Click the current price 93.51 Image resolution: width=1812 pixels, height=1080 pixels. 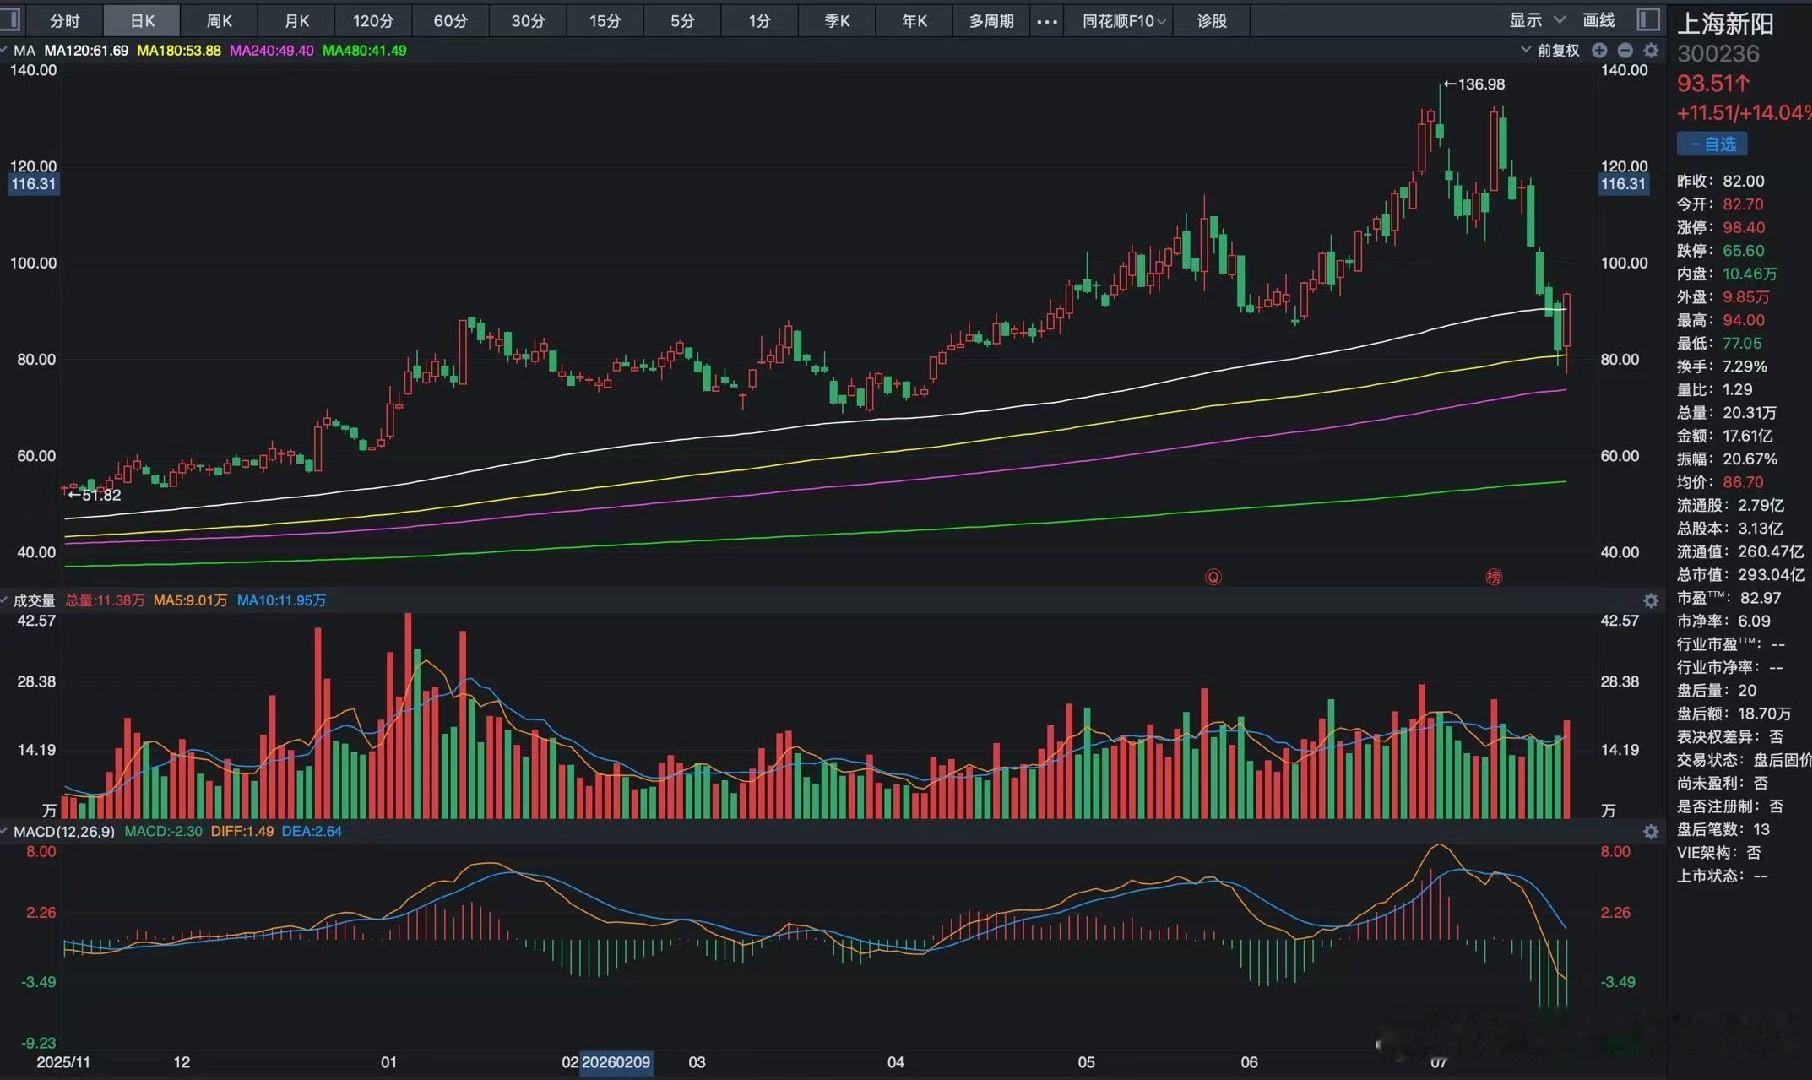(x=1714, y=84)
